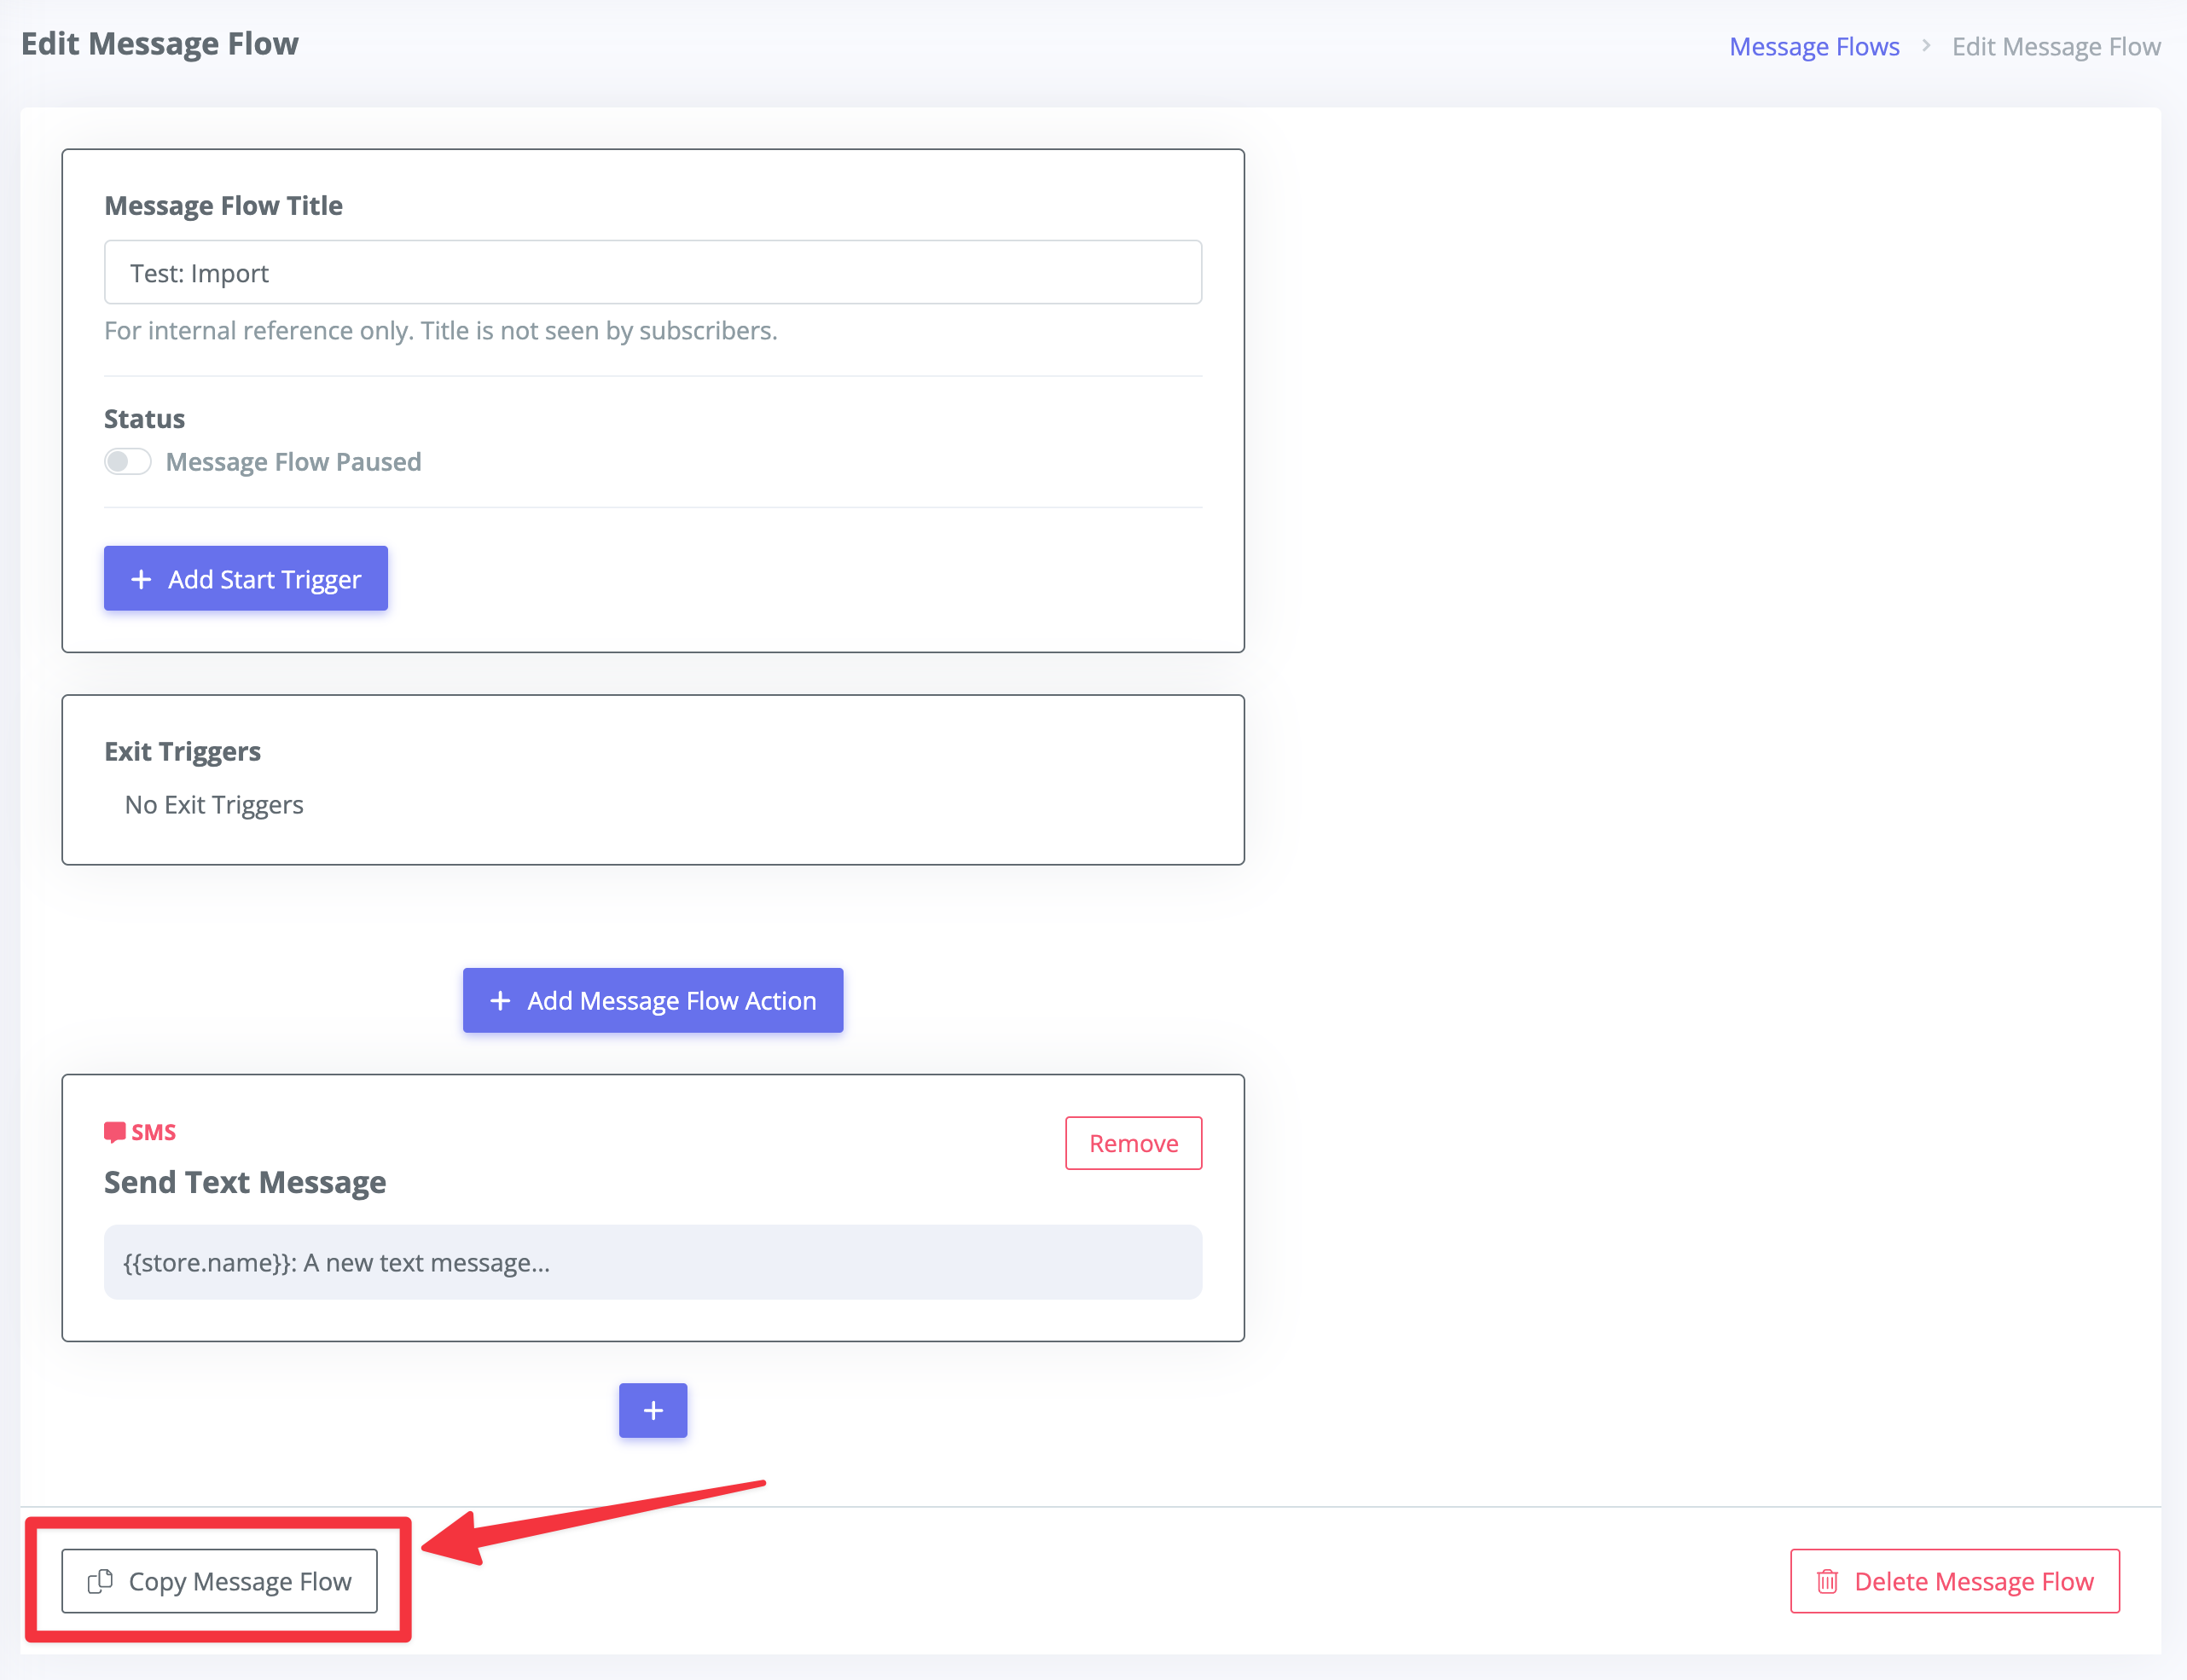Screen dimensions: 2187x1680
Task: Remove the Send Text Message action
Action: (1133, 1142)
